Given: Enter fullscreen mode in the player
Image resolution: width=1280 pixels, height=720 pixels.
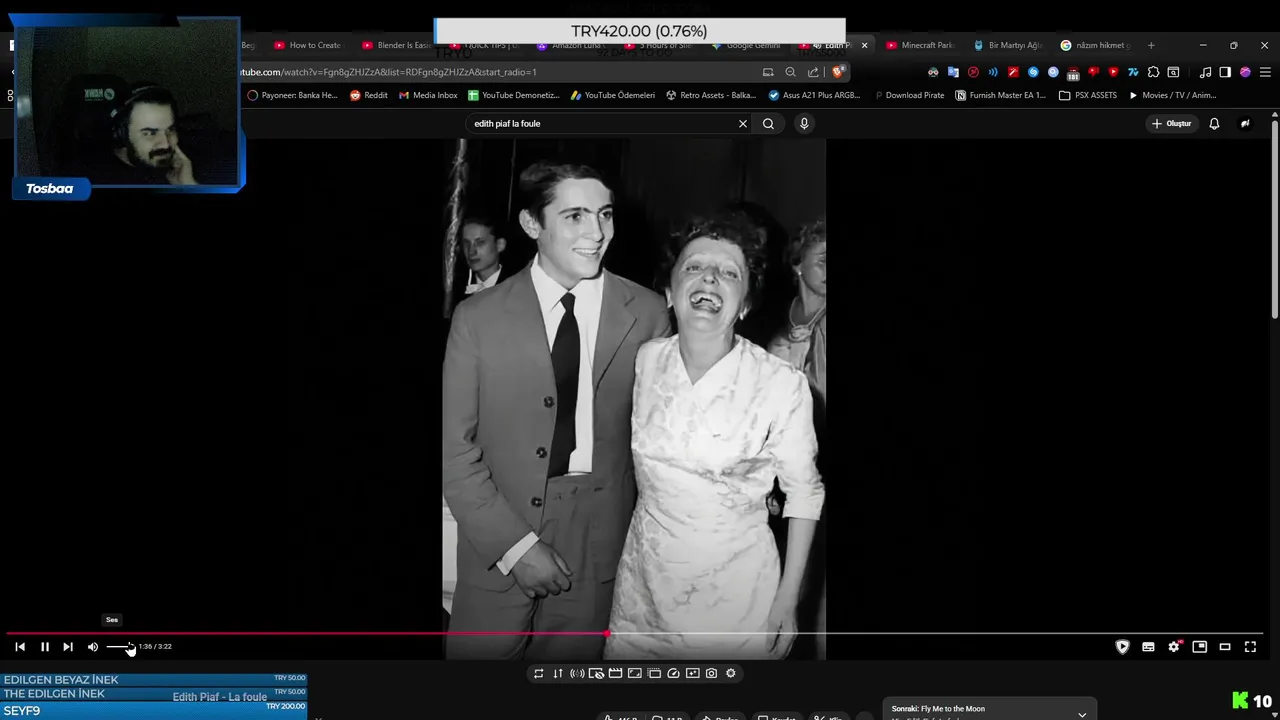Looking at the screenshot, I should pyautogui.click(x=1250, y=647).
